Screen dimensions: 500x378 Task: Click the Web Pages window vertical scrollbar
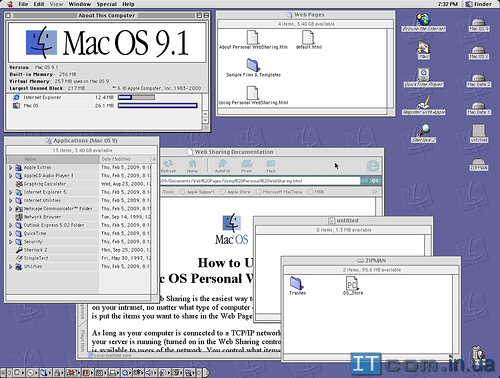[x=390, y=68]
